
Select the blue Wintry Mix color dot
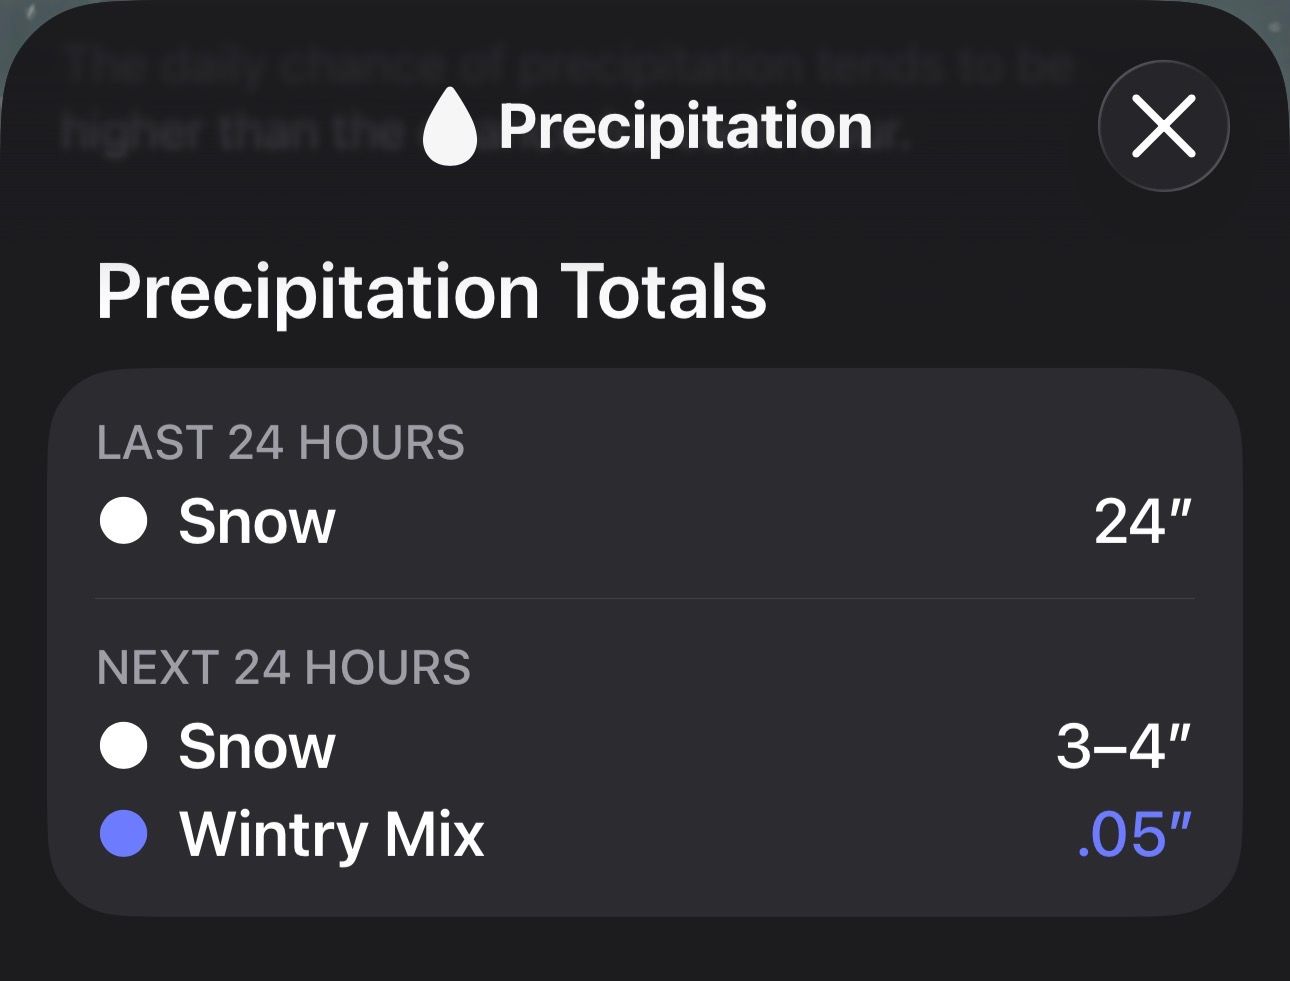pos(124,834)
